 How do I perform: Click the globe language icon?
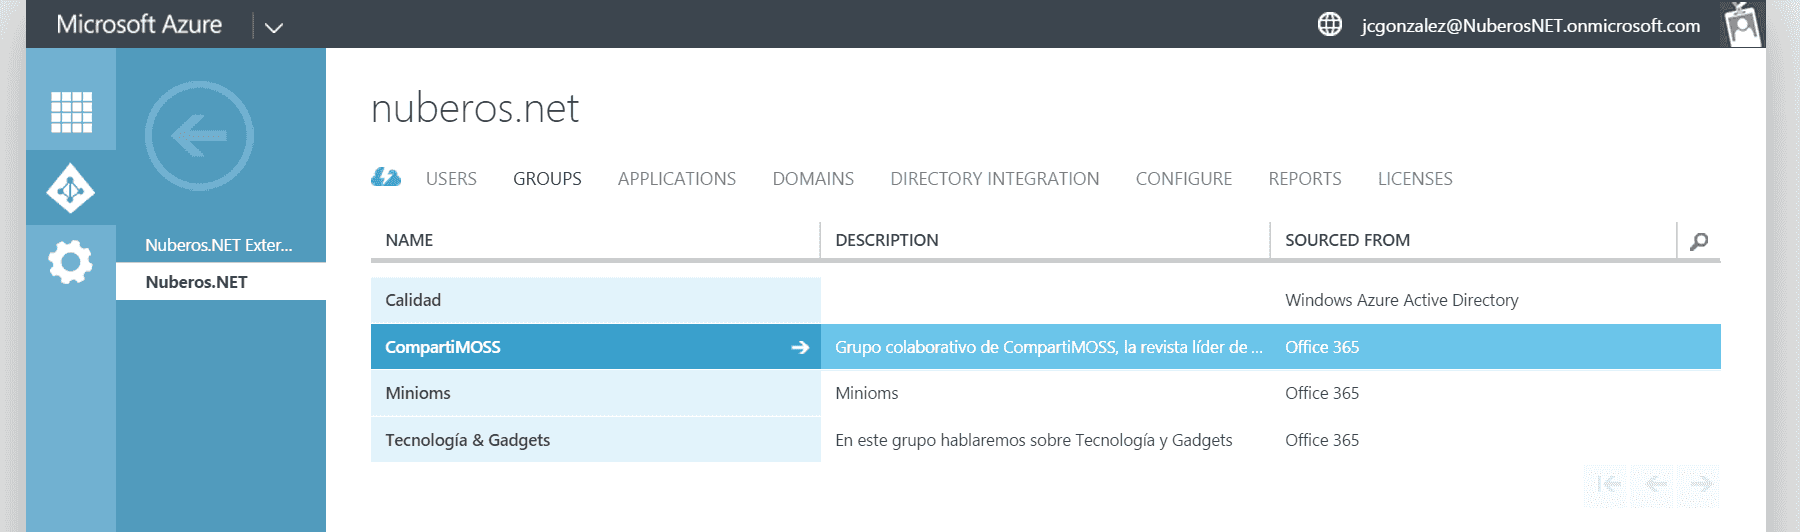coord(1330,24)
